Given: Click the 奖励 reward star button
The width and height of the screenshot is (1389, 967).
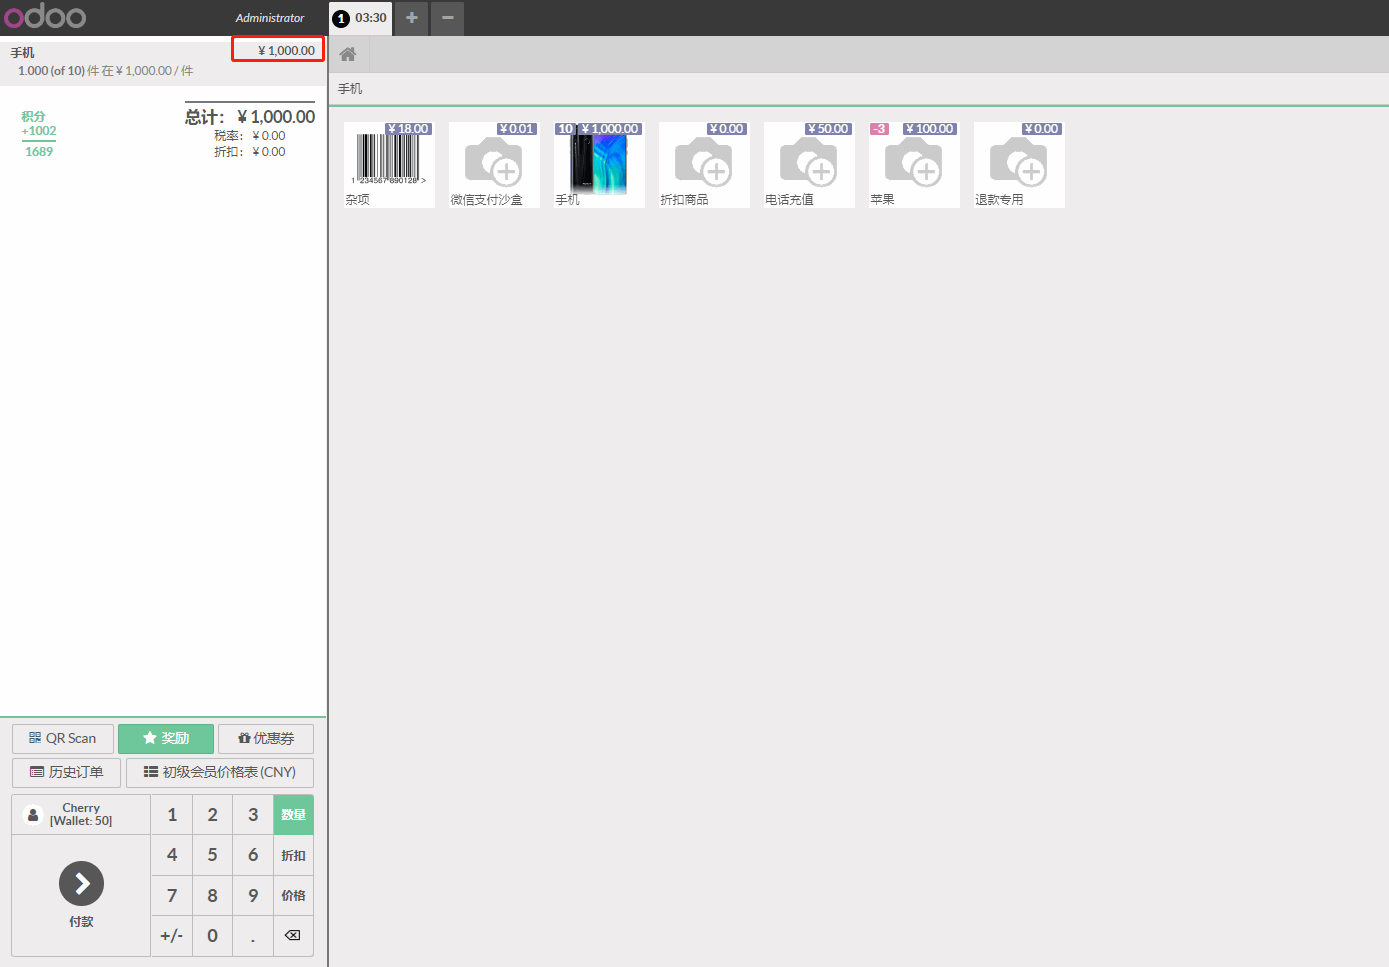Looking at the screenshot, I should (166, 739).
